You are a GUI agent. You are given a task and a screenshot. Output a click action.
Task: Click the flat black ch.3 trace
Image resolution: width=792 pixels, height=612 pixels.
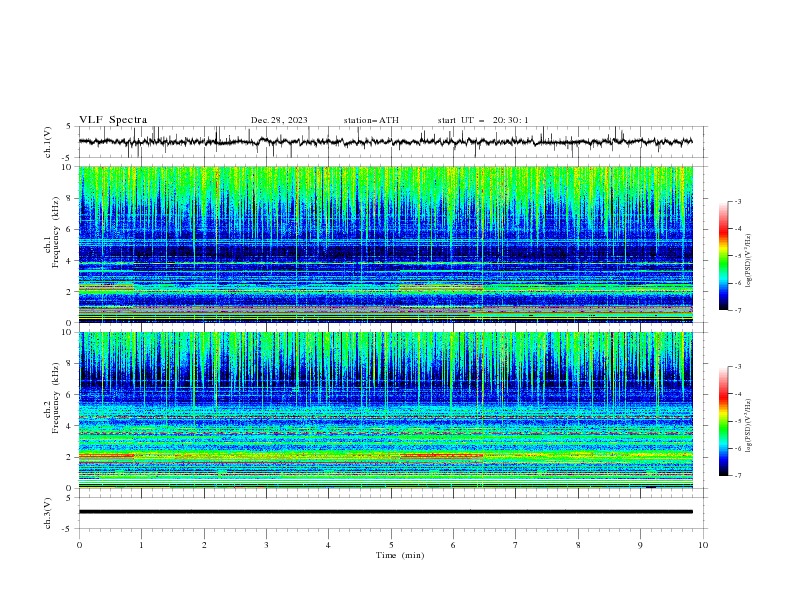[385, 512]
